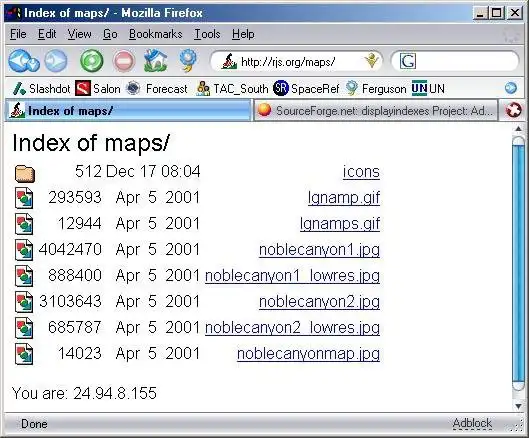The image size is (529, 438).
Task: Open the Go menu
Action: click(x=110, y=34)
